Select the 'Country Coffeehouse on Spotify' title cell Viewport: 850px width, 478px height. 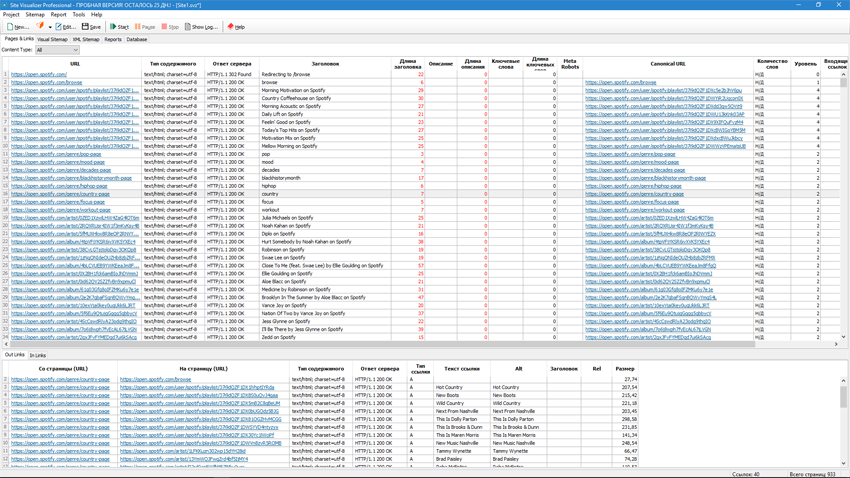325,98
